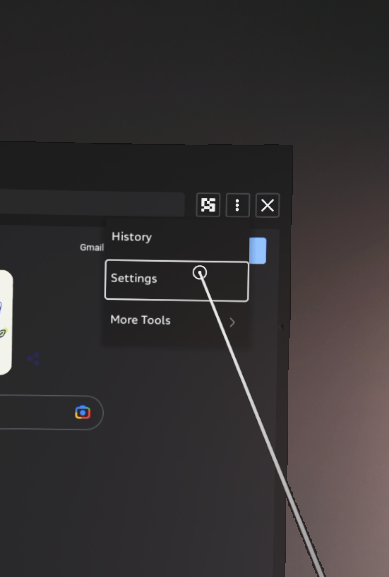Click the share icon below the doodle

pyautogui.click(x=33, y=359)
